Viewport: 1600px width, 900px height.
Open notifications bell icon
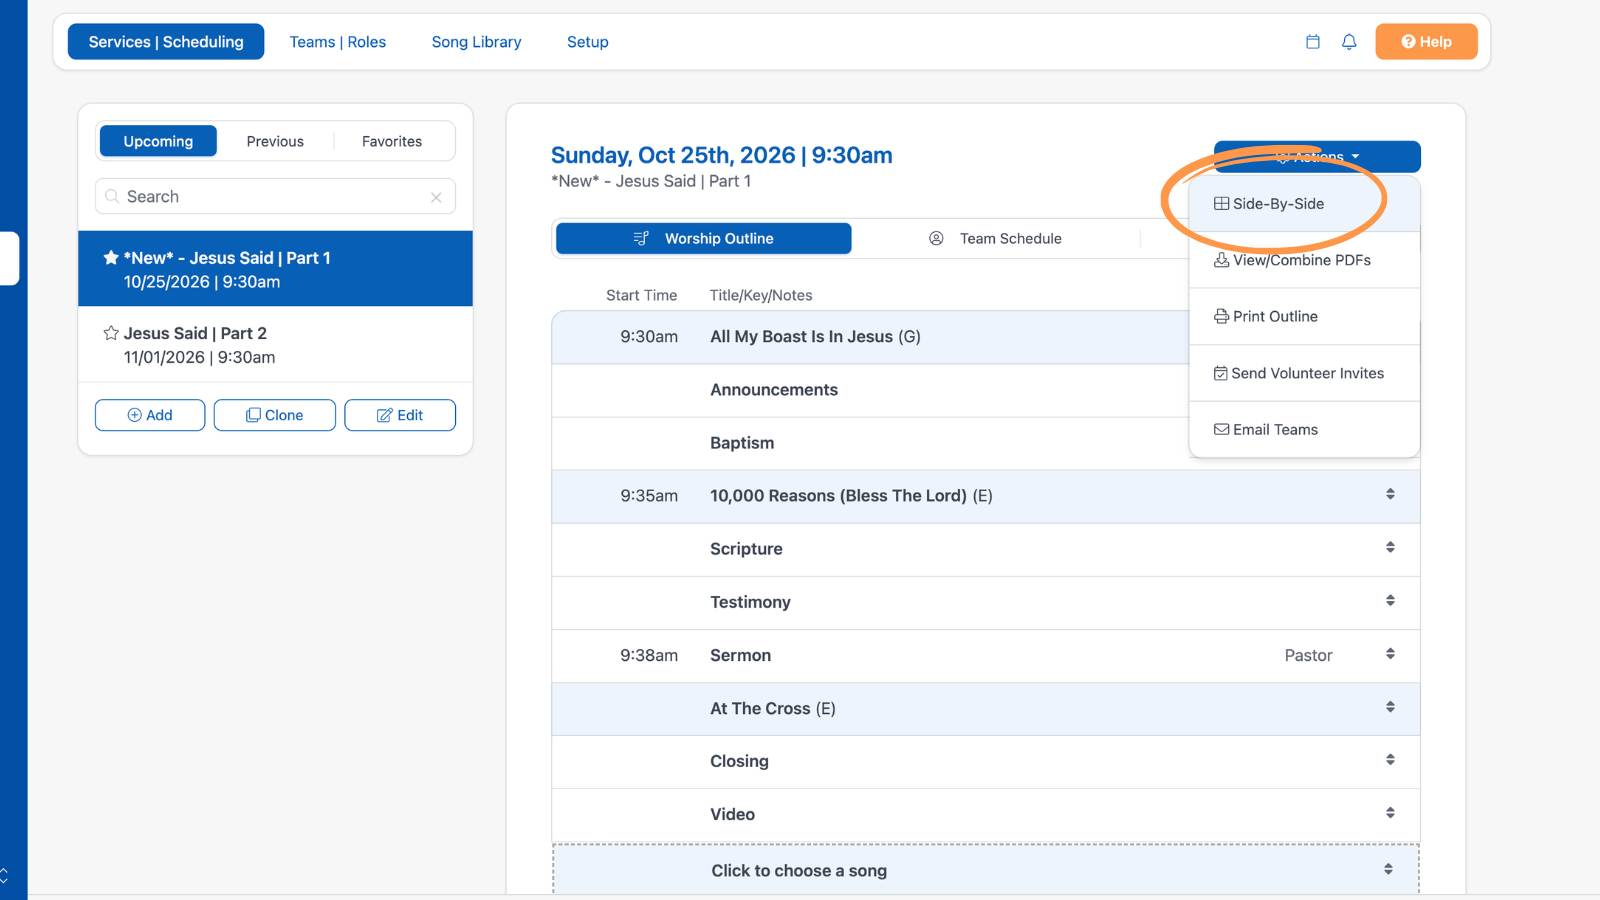coord(1349,42)
